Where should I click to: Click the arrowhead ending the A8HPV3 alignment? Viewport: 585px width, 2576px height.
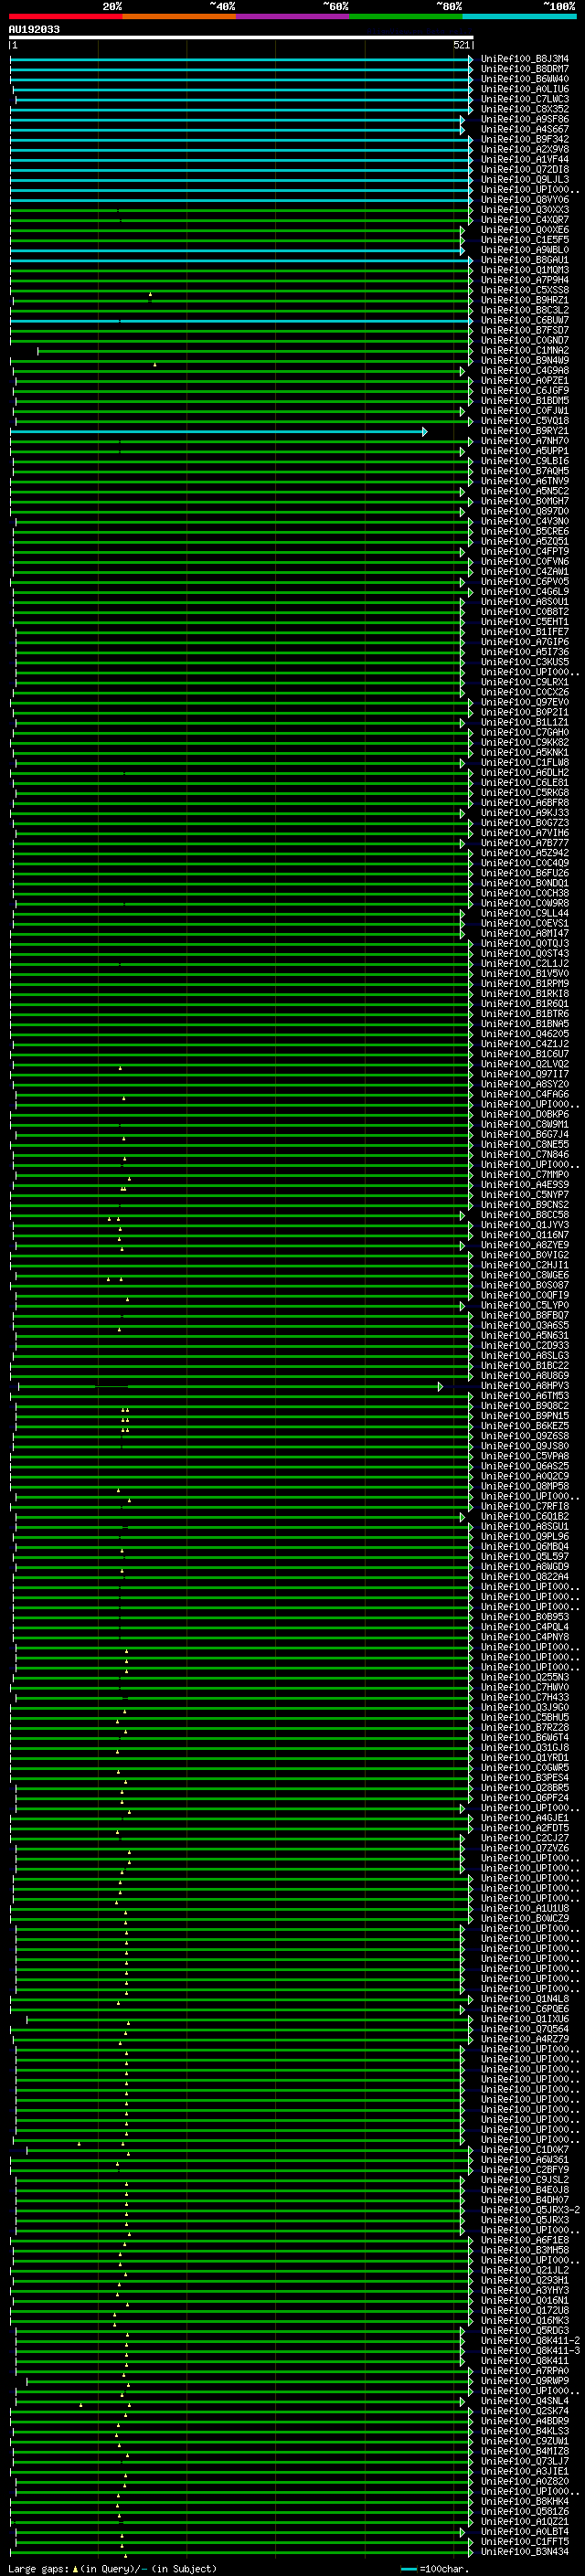440,1386
